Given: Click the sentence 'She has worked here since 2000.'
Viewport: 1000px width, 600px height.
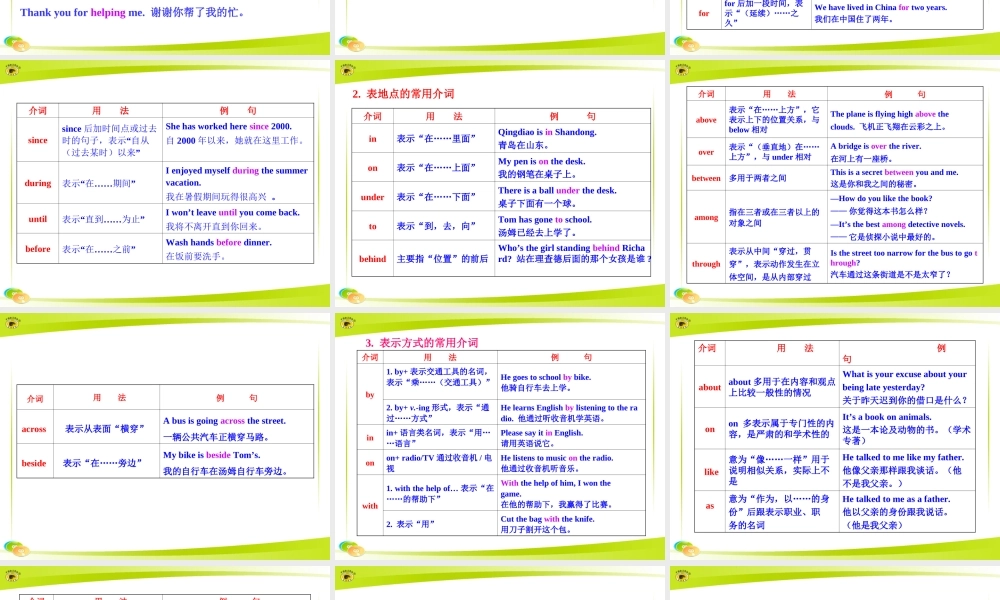Looking at the screenshot, I should (228, 126).
